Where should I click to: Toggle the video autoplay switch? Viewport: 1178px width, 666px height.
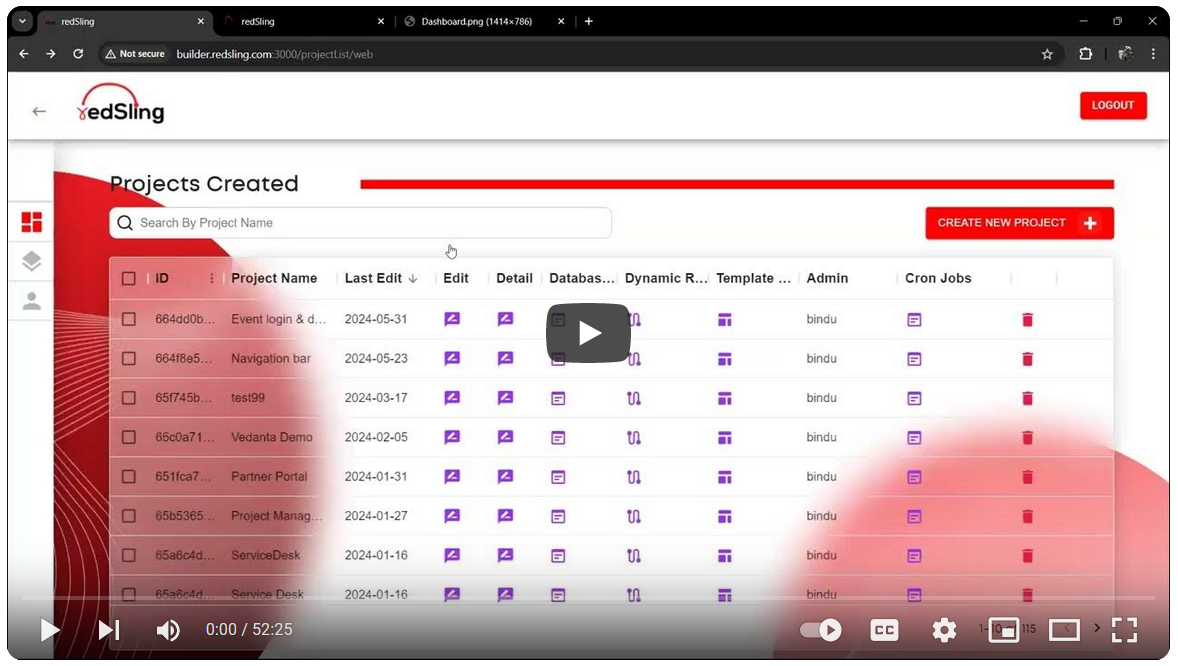click(x=820, y=630)
